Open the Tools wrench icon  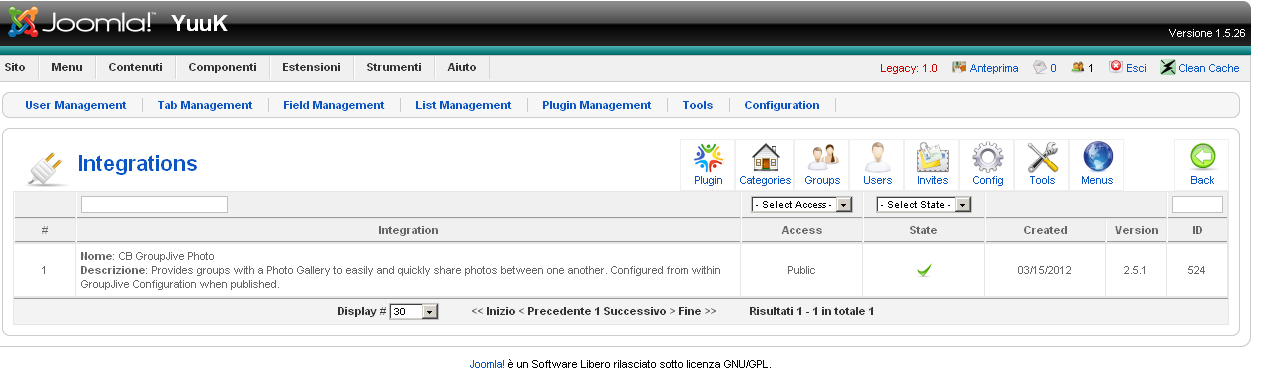click(x=1042, y=165)
